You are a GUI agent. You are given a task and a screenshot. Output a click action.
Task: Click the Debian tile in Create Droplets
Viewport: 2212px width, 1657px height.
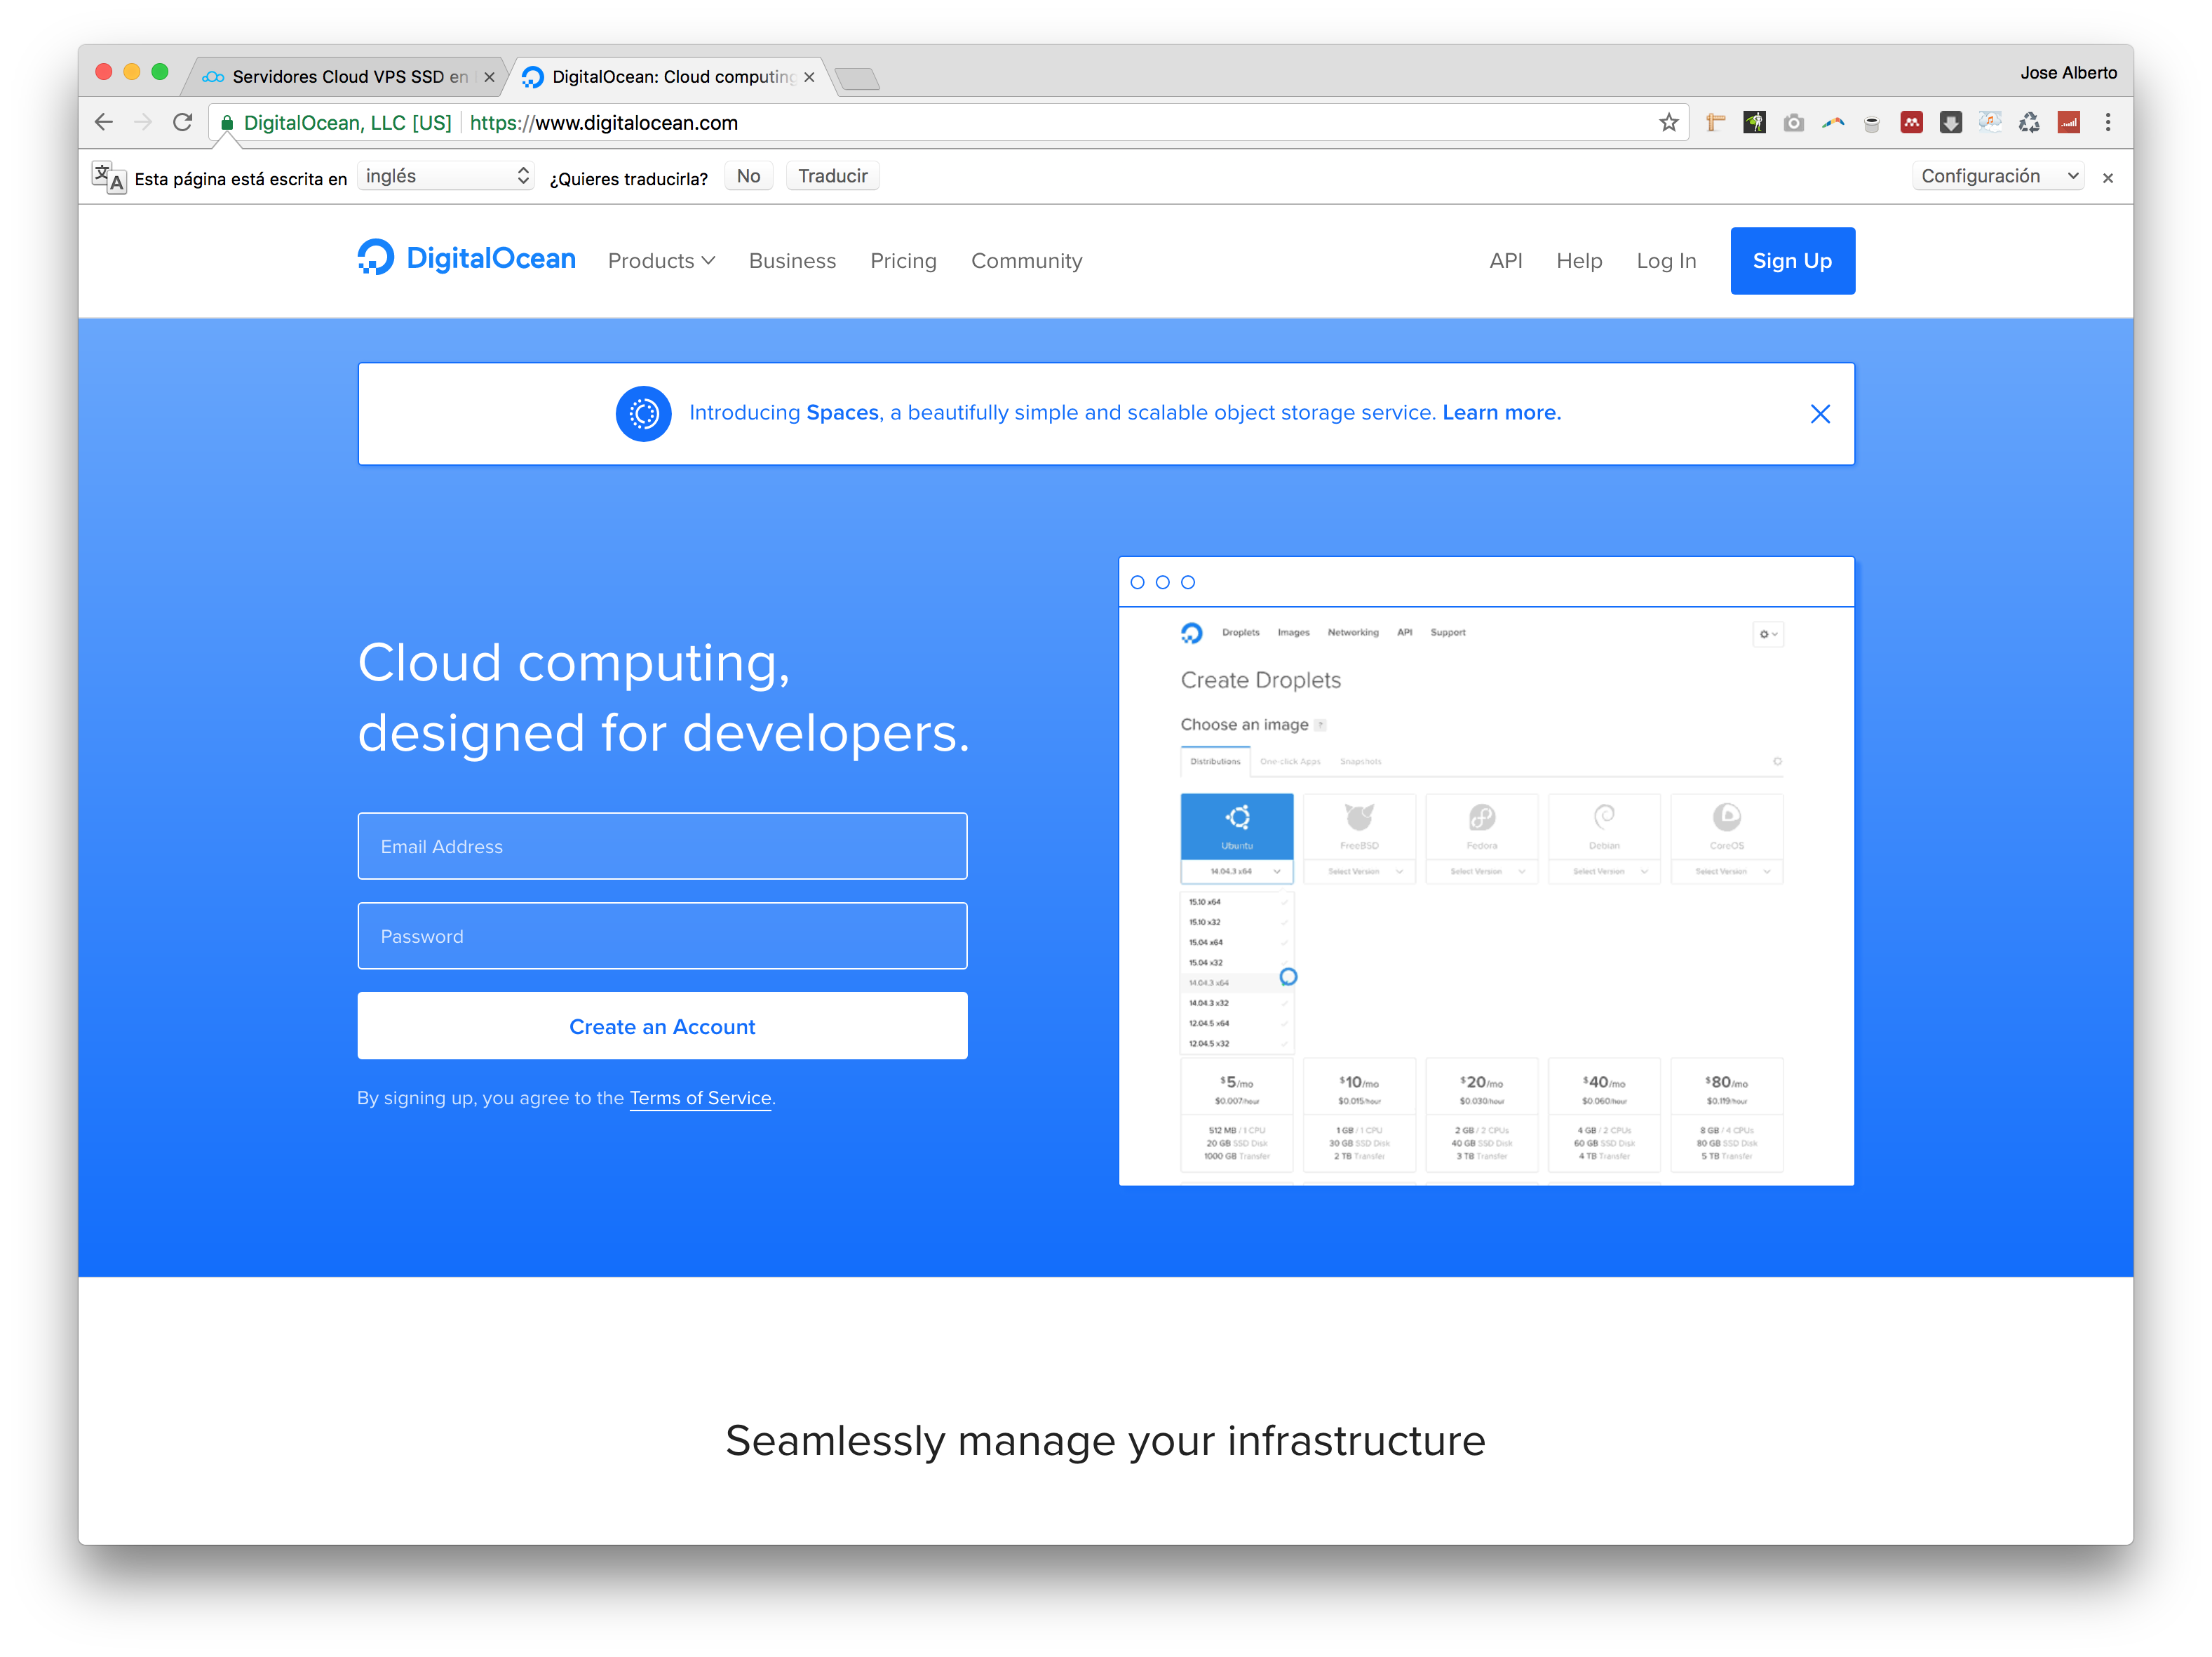point(1604,826)
